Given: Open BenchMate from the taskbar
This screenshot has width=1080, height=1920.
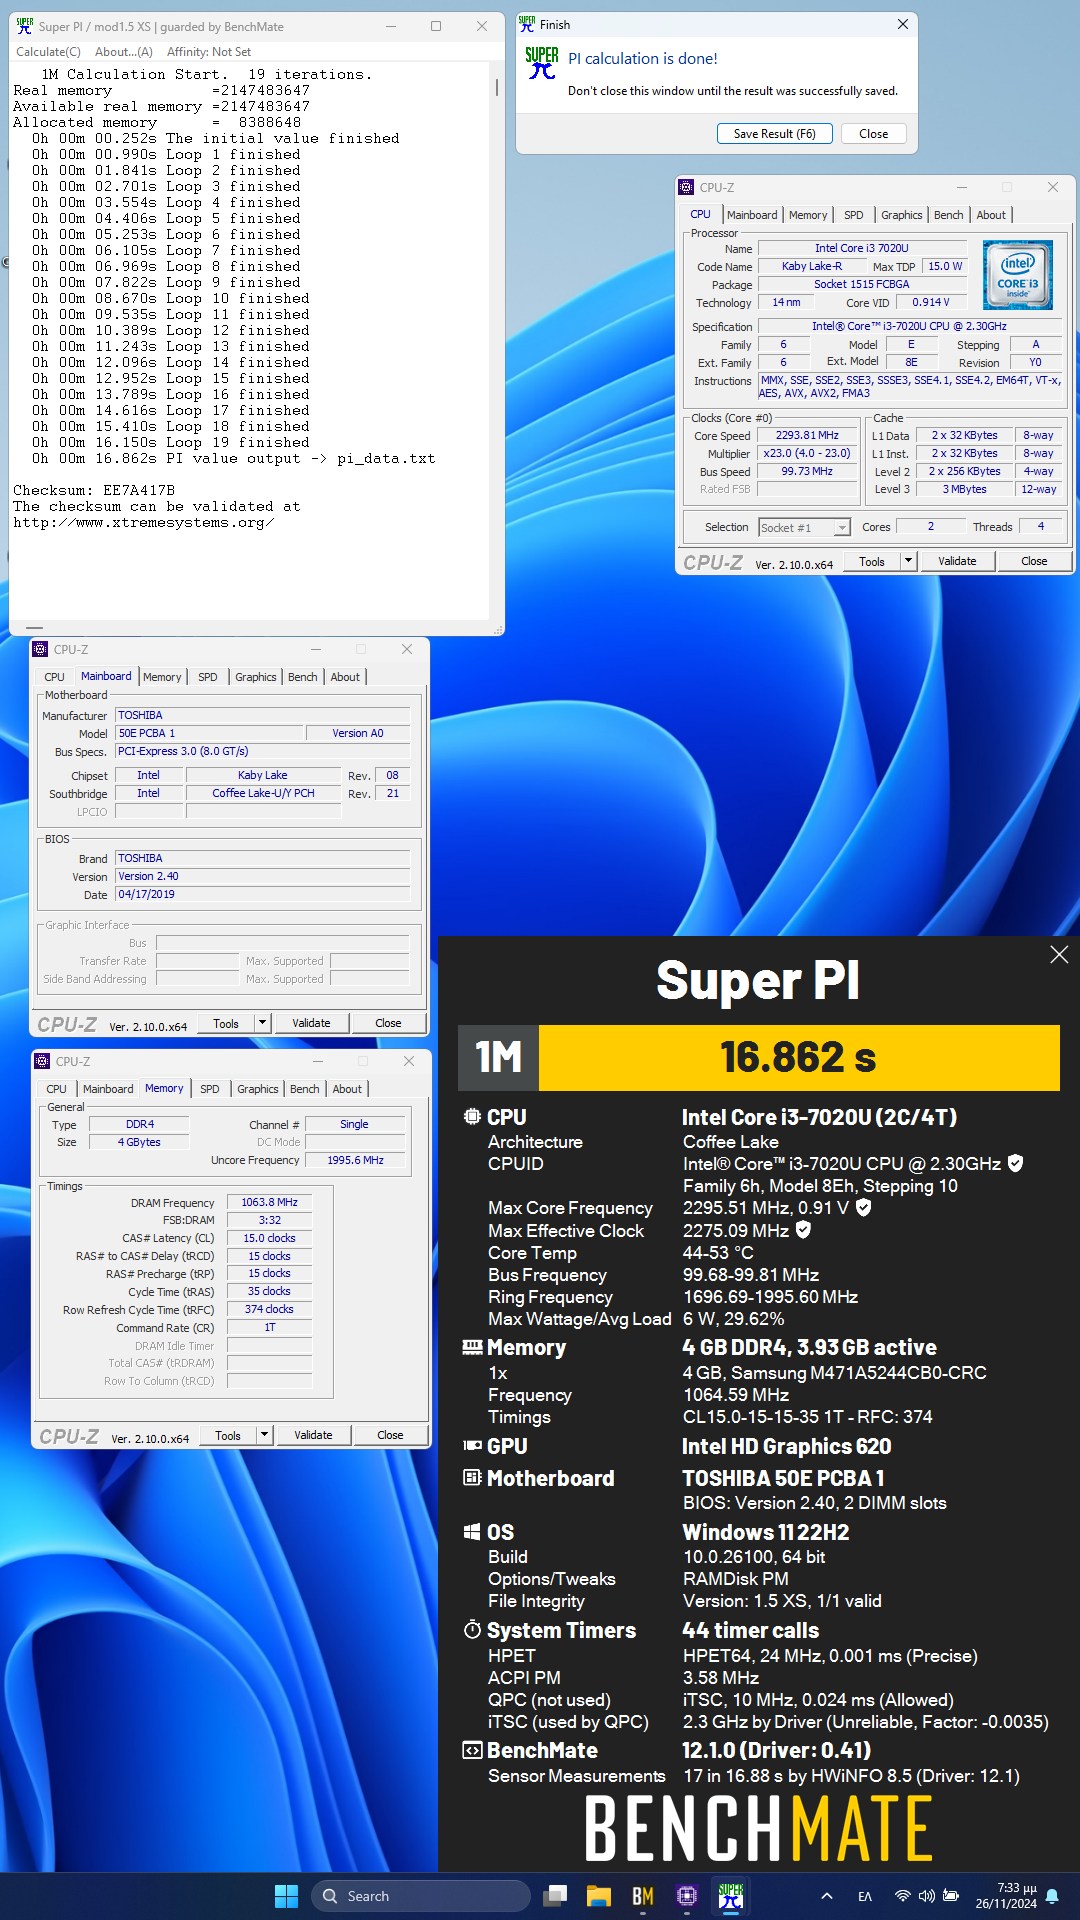Looking at the screenshot, I should (x=643, y=1896).
